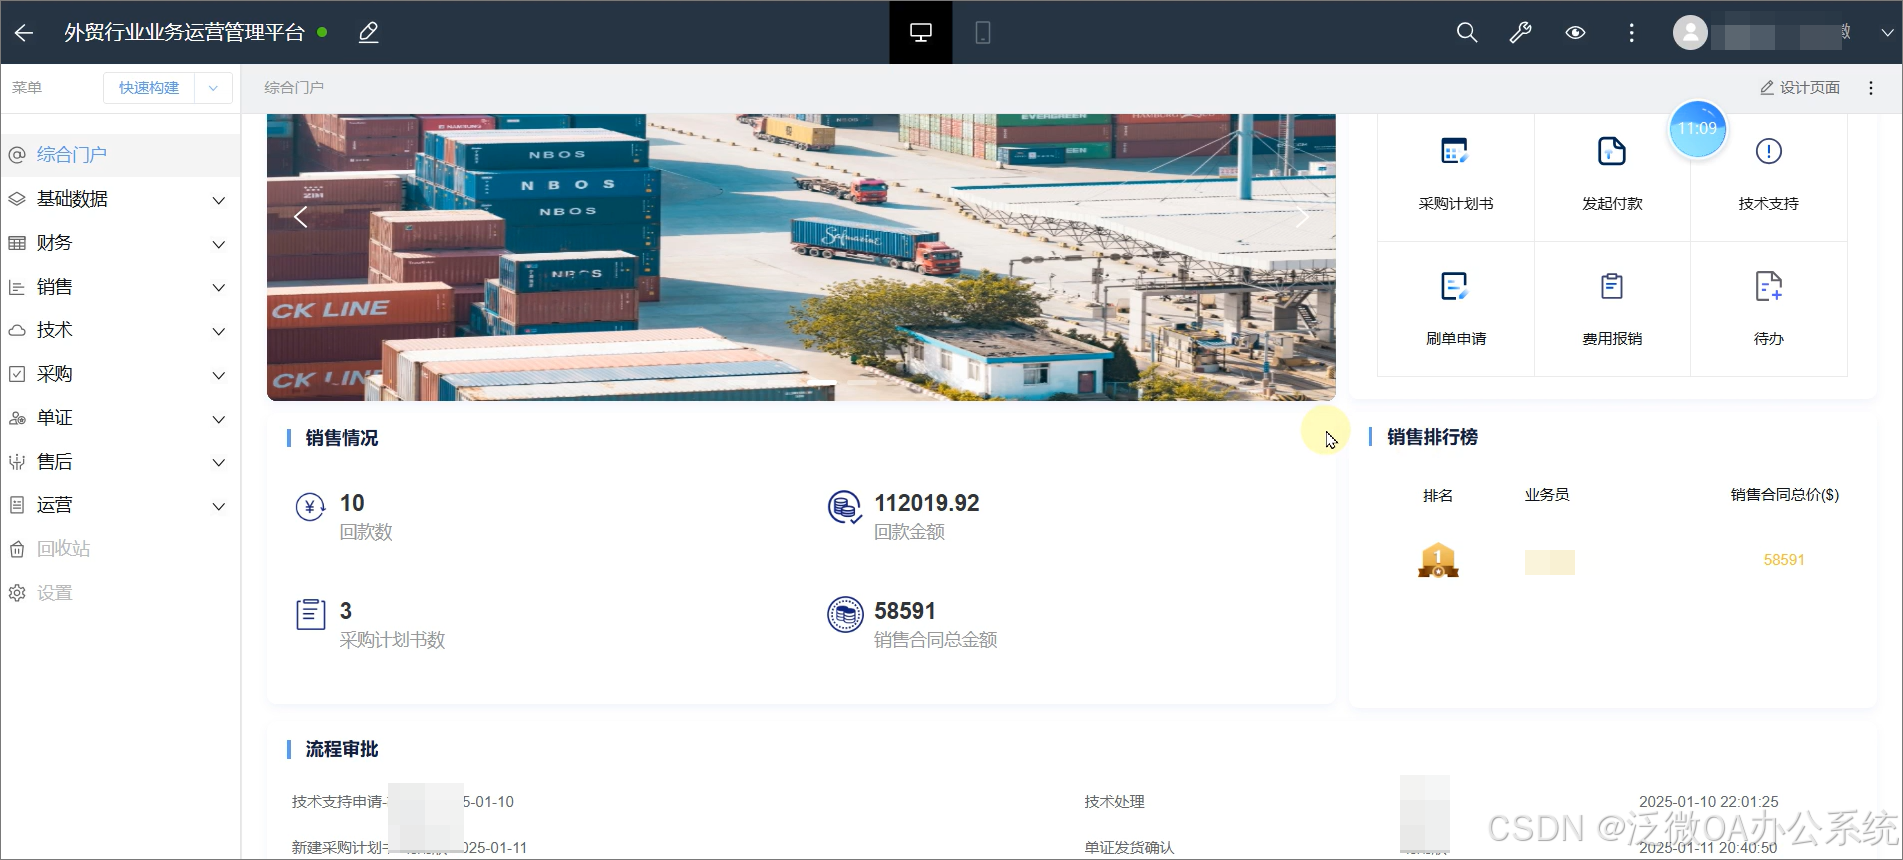Open 发起付款 shortcut icon
This screenshot has height=860, width=1903.
tap(1612, 151)
